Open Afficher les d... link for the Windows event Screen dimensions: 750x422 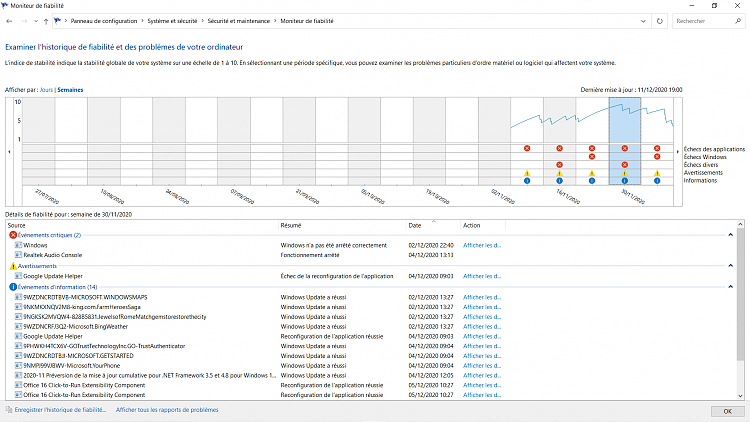point(482,245)
